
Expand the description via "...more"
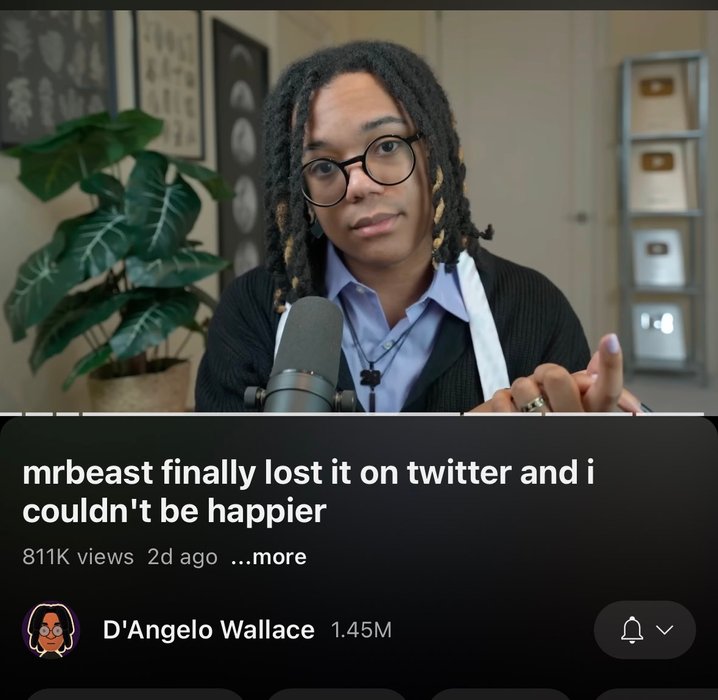(x=269, y=557)
